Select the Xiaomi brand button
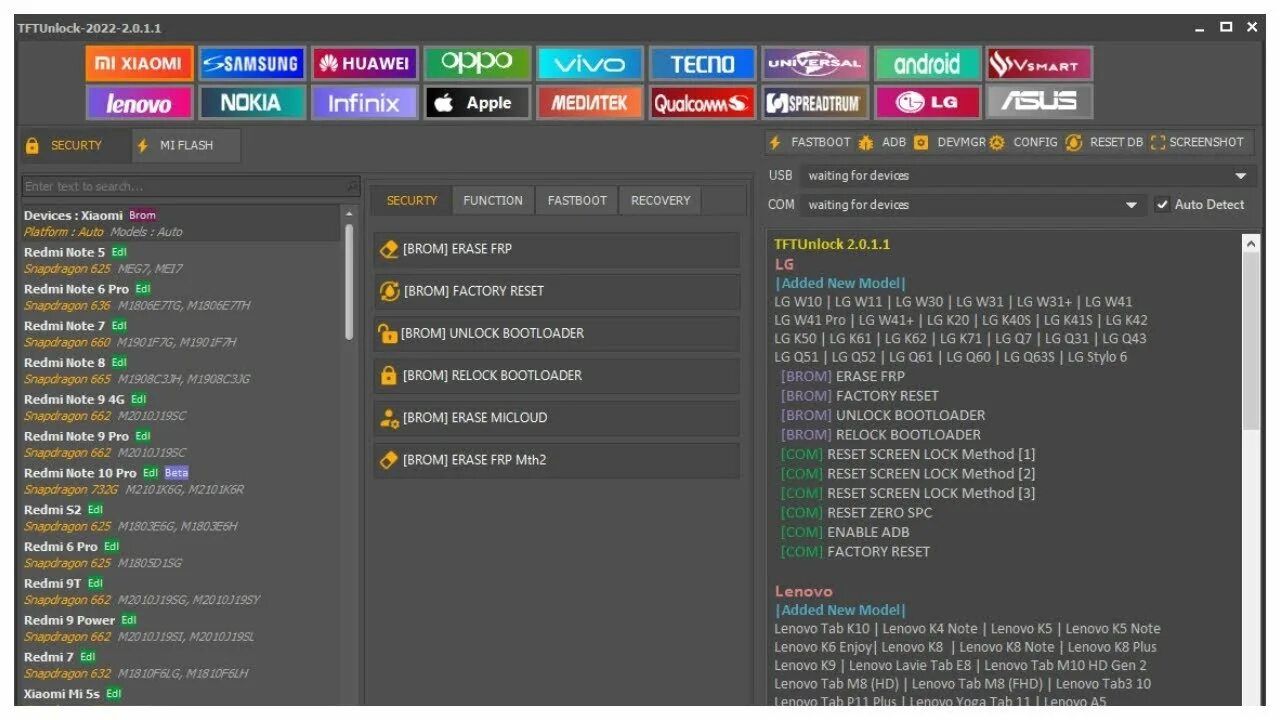1280x720 pixels. tap(139, 64)
